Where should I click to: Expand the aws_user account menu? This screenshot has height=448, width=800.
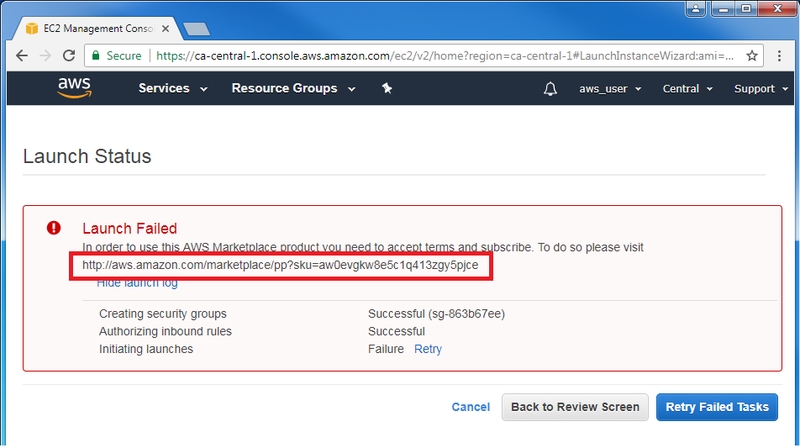coord(610,89)
